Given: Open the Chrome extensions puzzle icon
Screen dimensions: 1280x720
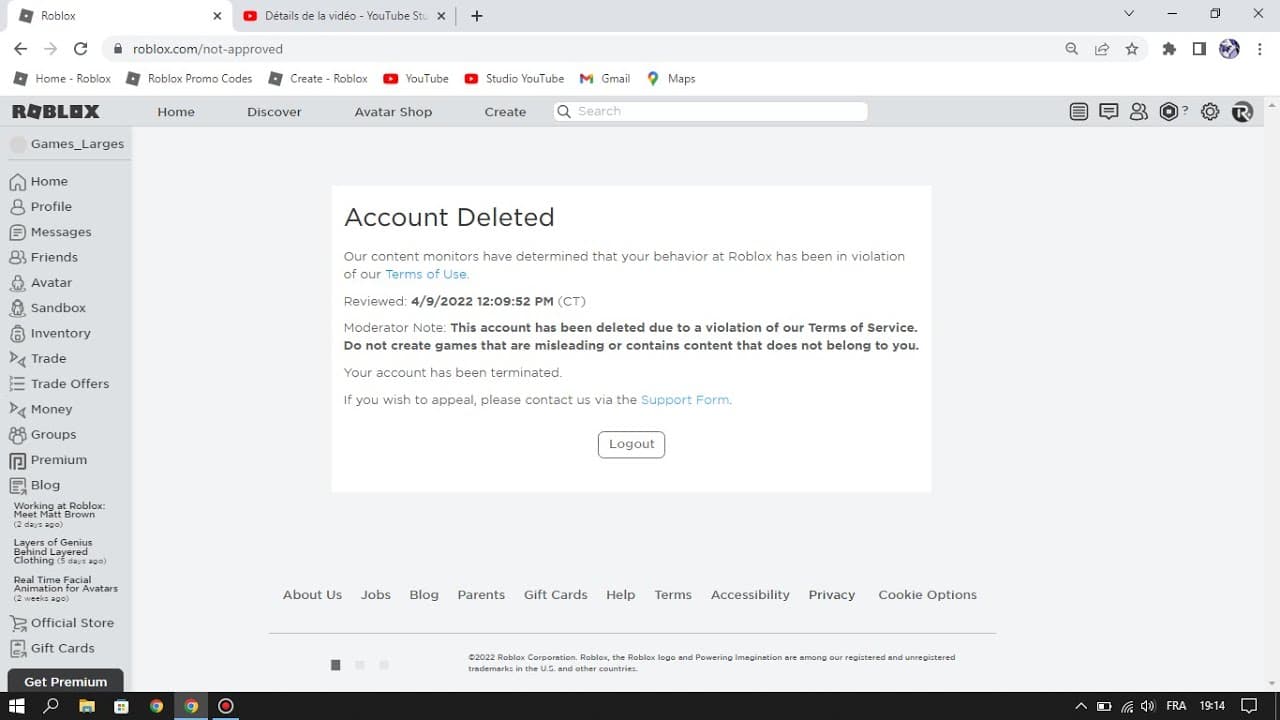Looking at the screenshot, I should 1169,48.
